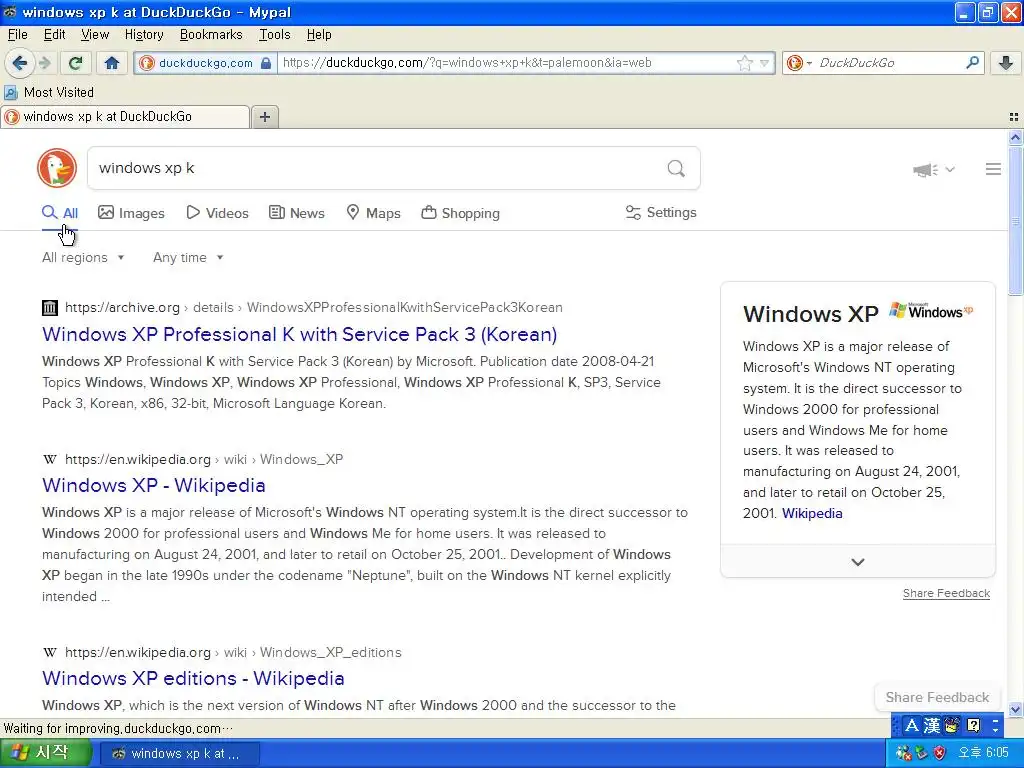Viewport: 1024px width, 768px height.
Task: Open language bar help icon
Action: pos(973,725)
